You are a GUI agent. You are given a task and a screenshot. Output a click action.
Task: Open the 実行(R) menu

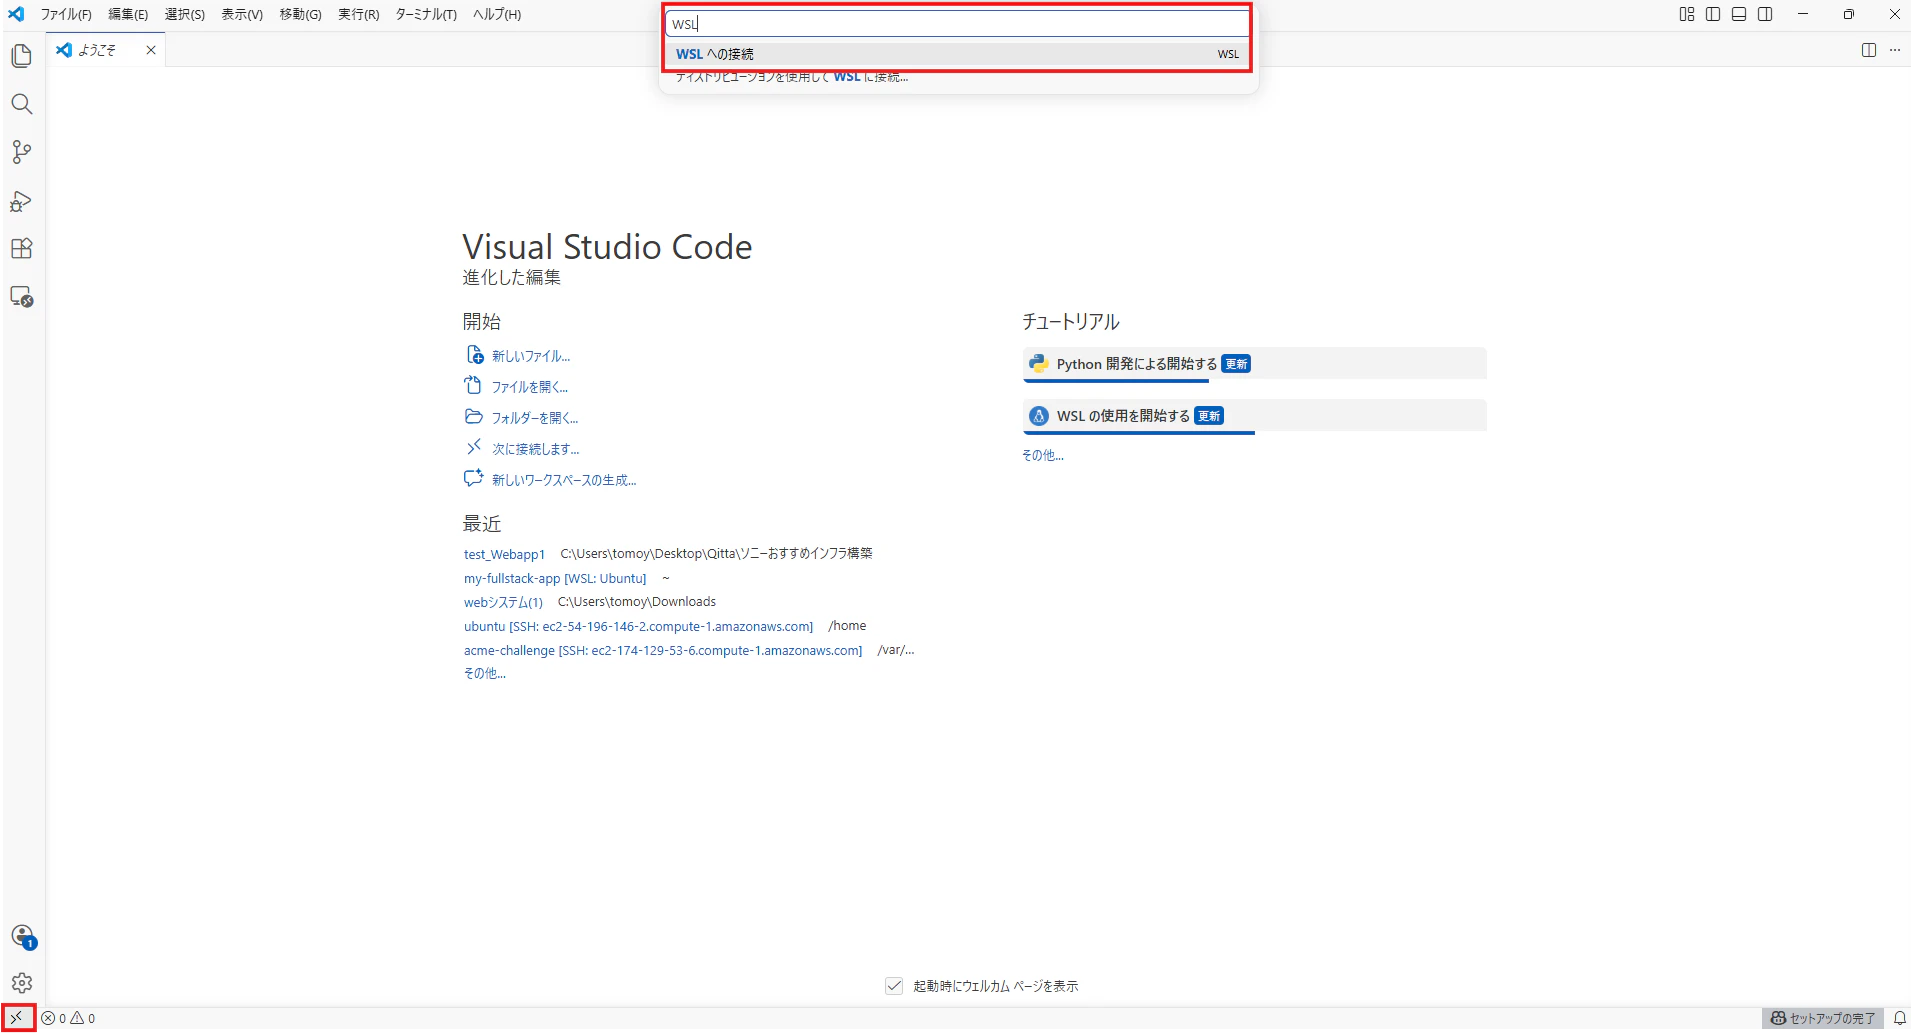[358, 14]
